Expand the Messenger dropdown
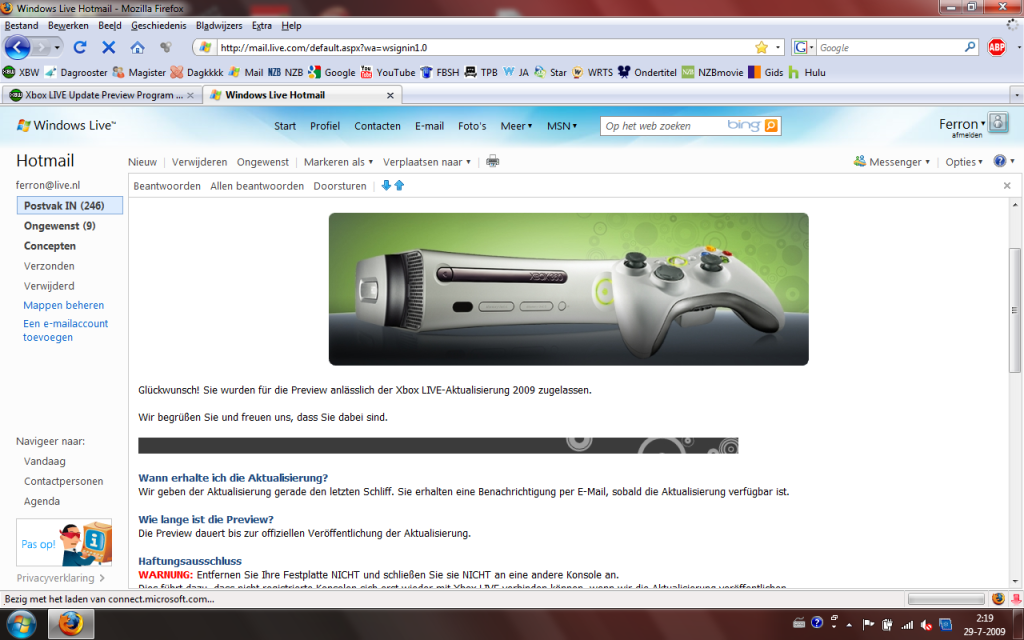Screen dimensions: 1024x640 coord(891,161)
